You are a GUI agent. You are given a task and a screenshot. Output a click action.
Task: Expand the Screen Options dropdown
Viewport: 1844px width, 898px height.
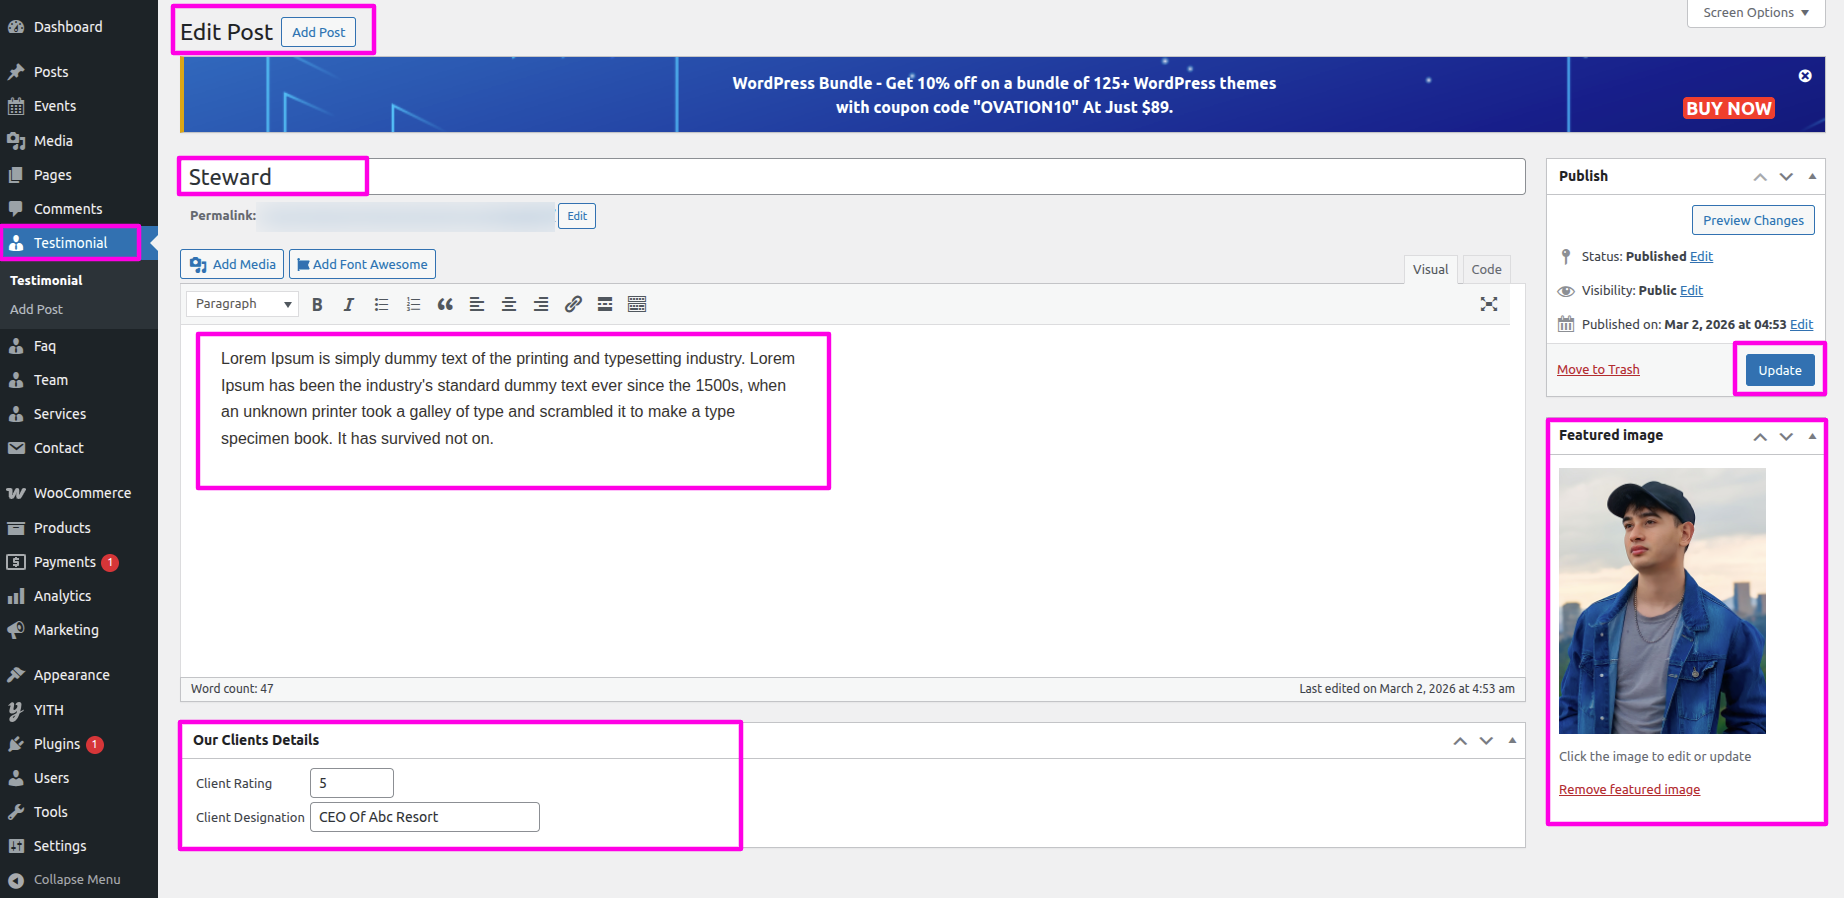[1755, 13]
